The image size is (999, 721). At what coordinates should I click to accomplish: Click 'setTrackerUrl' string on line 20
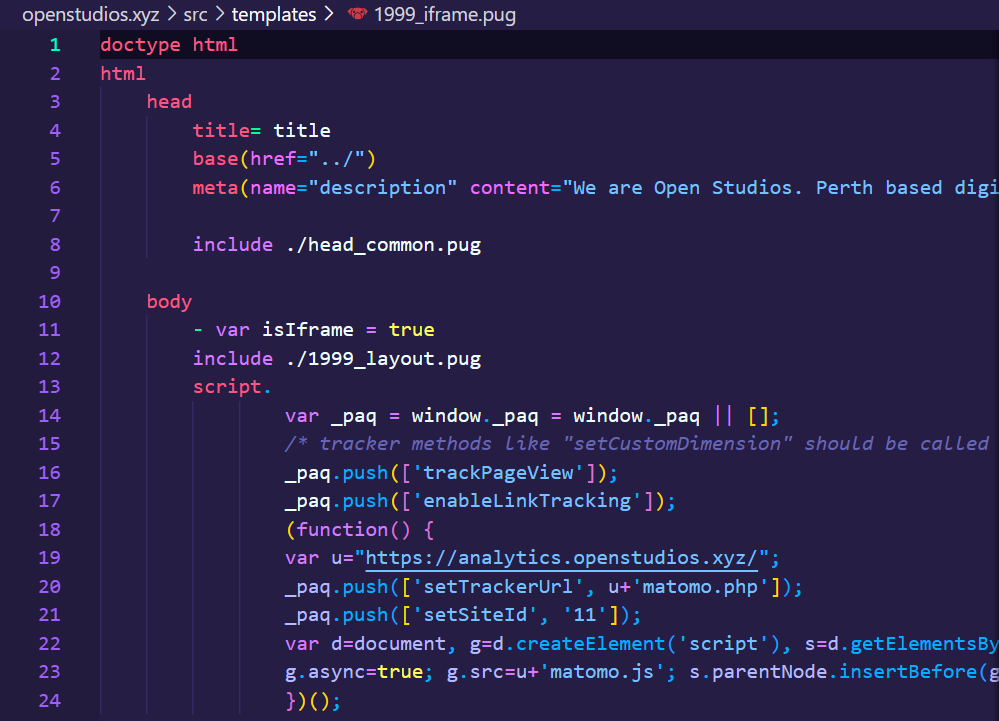coord(498,587)
